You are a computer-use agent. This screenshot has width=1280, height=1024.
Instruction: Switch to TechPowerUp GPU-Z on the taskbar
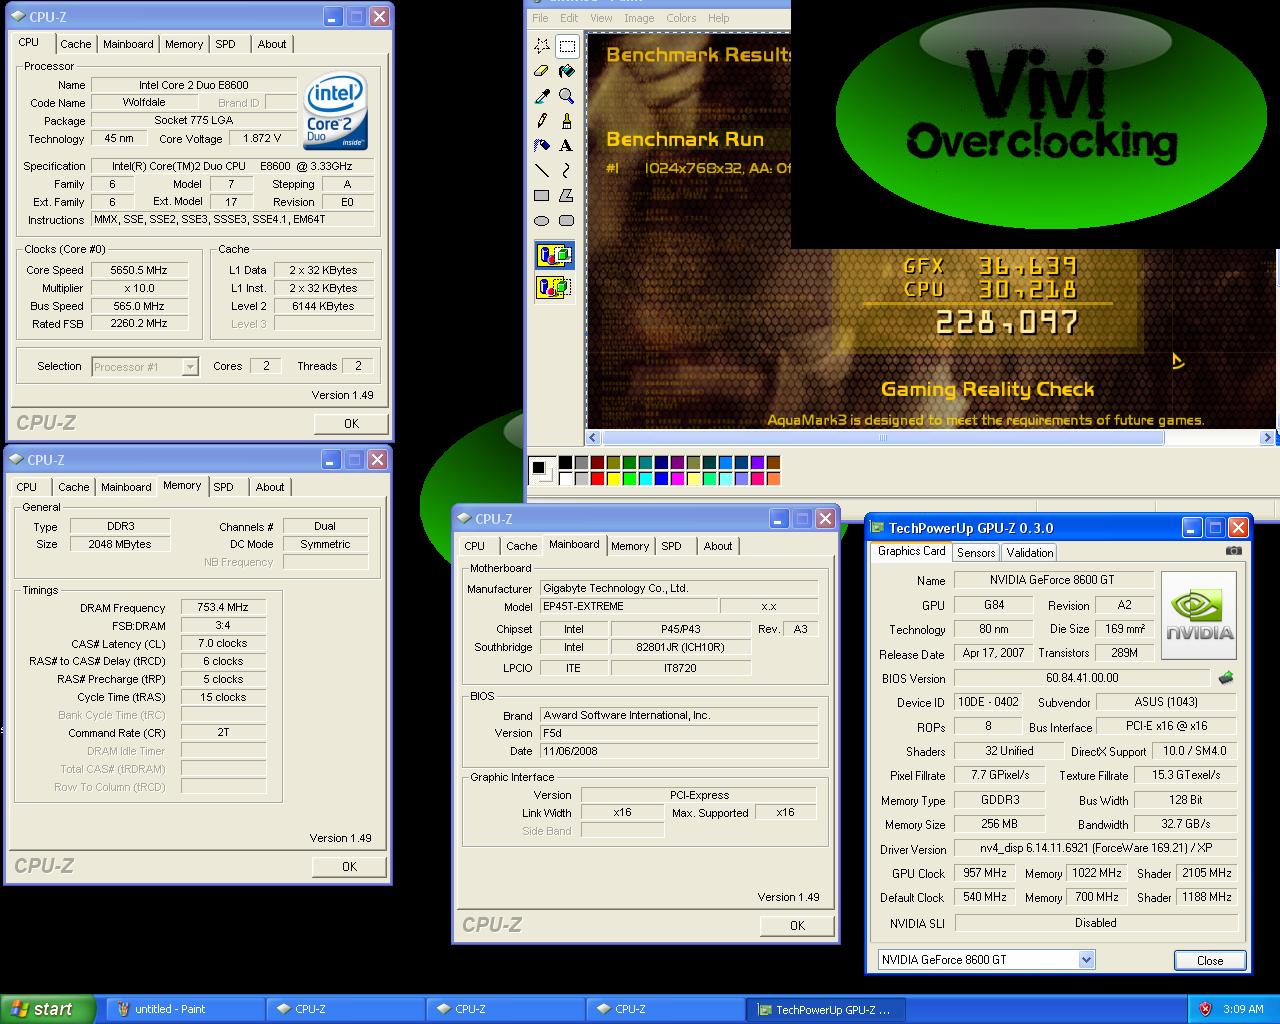click(x=825, y=1009)
